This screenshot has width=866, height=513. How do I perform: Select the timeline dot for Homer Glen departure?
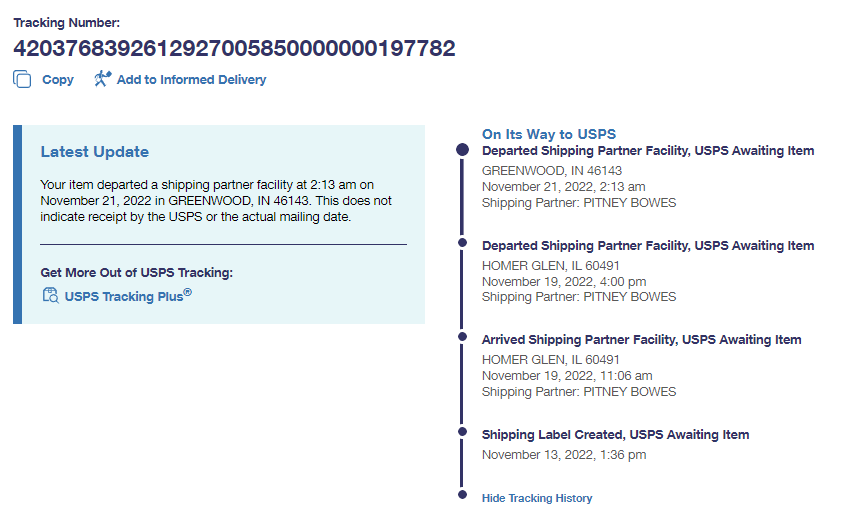pos(462,242)
